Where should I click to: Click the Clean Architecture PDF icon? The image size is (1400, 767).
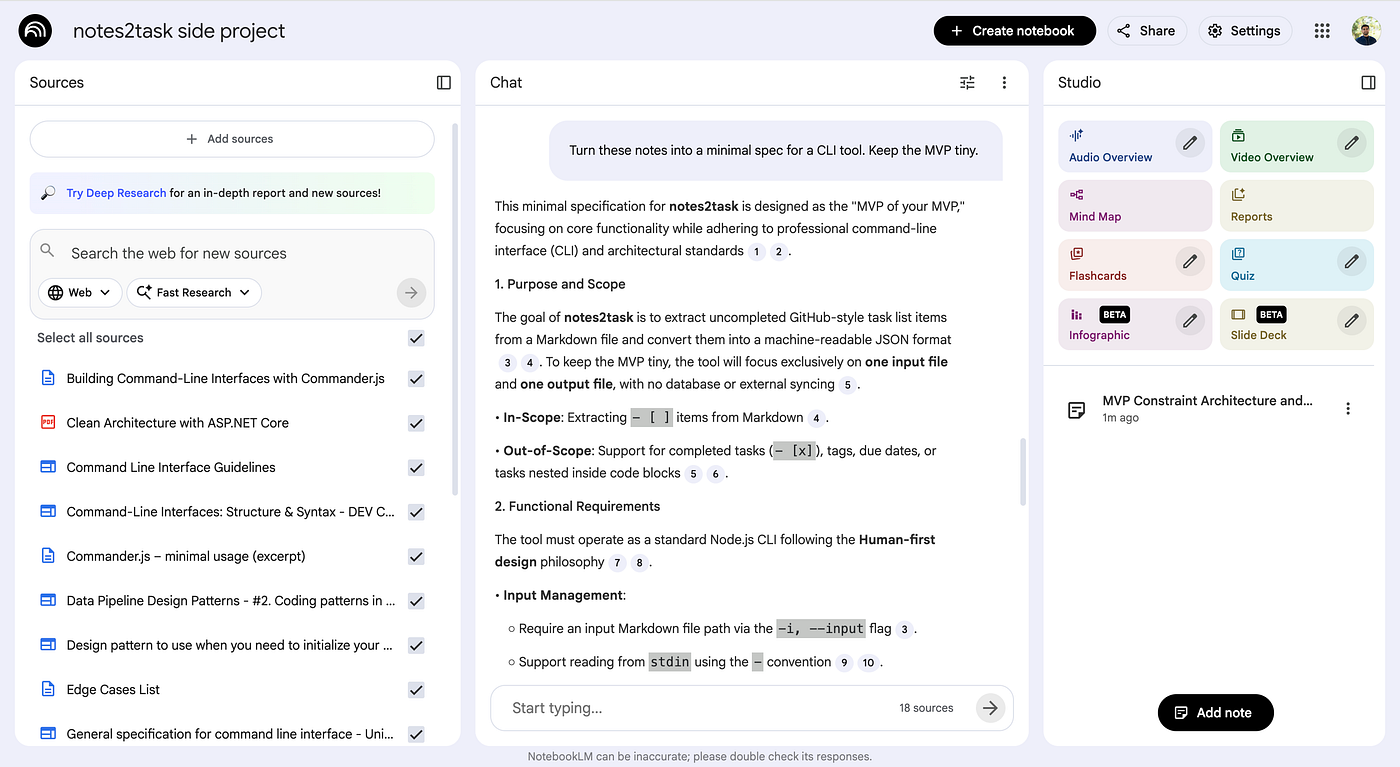(47, 423)
